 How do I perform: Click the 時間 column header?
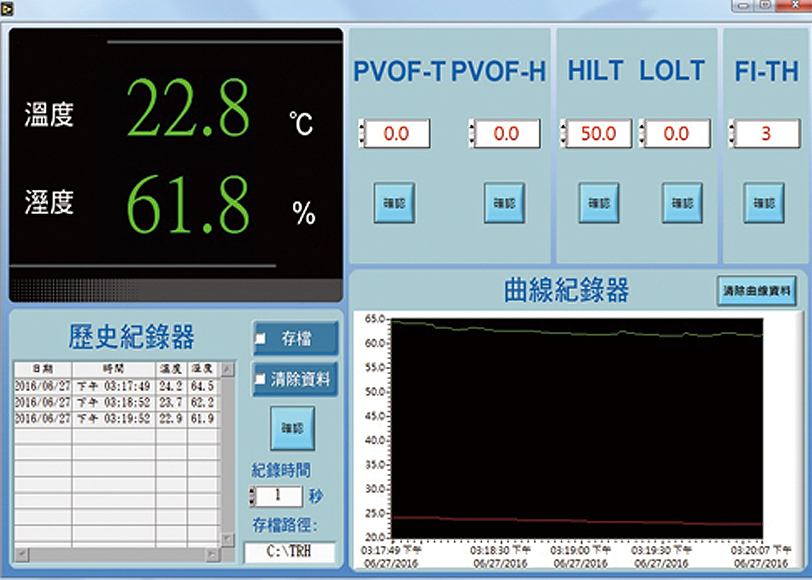coord(114,369)
